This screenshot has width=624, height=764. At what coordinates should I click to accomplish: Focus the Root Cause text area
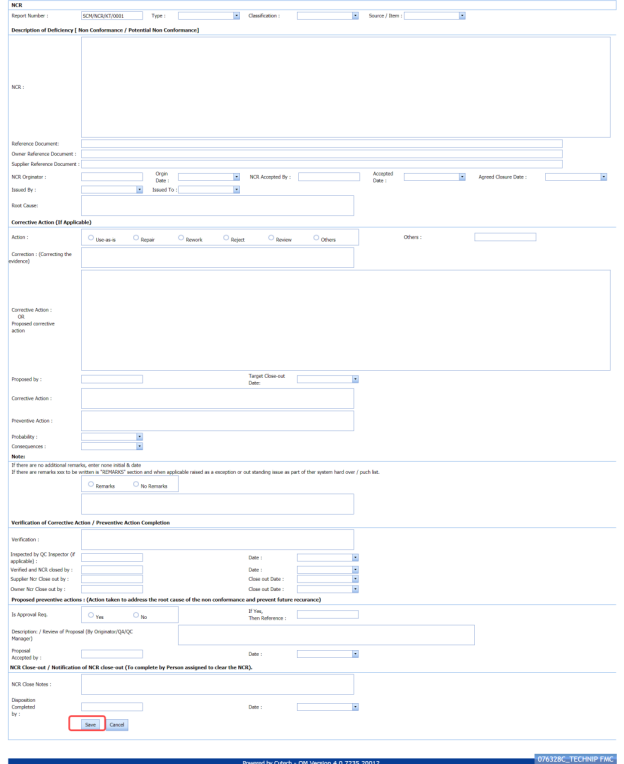pos(217,205)
